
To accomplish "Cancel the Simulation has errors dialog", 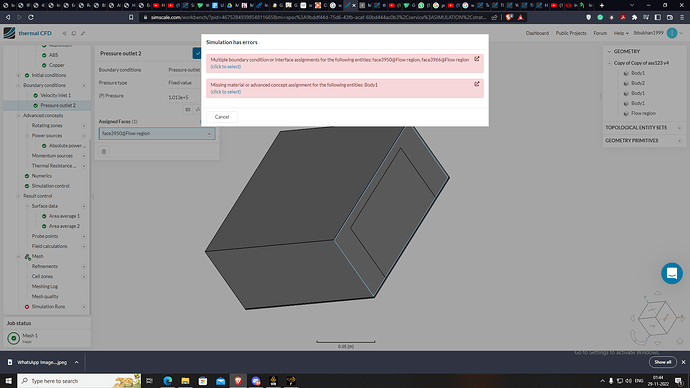I will pos(222,117).
